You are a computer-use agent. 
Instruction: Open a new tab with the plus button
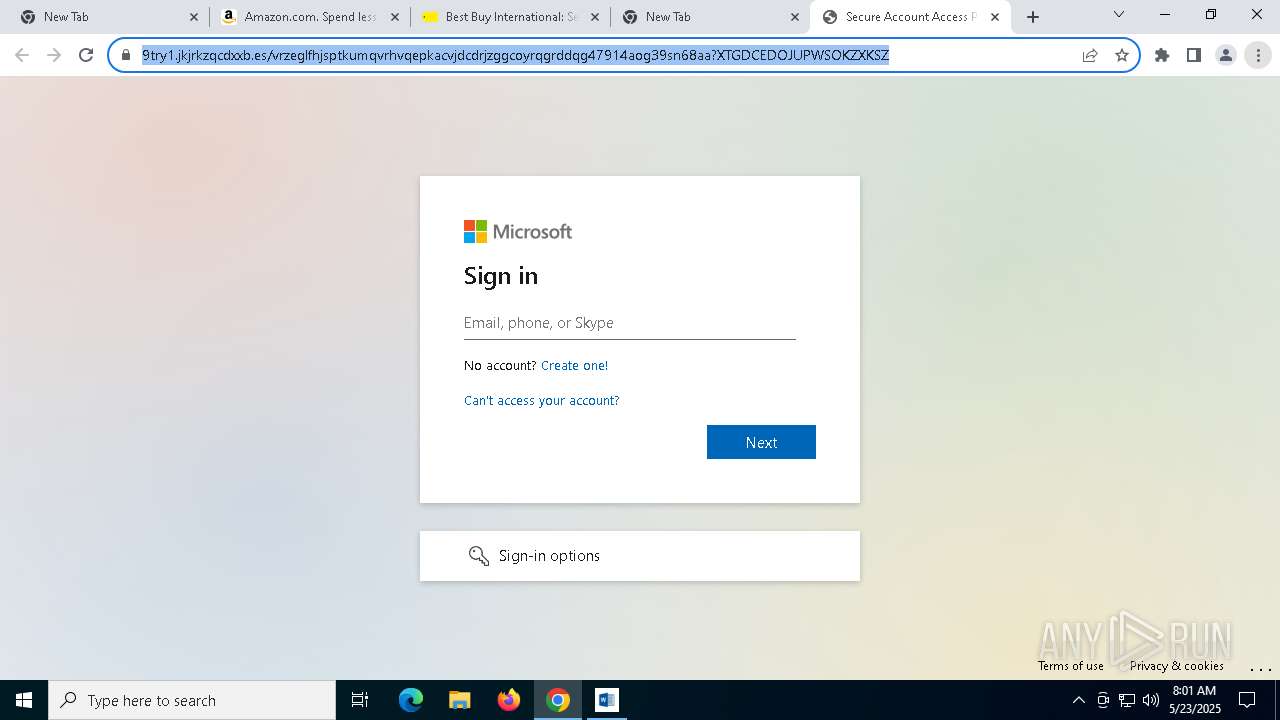point(1033,17)
